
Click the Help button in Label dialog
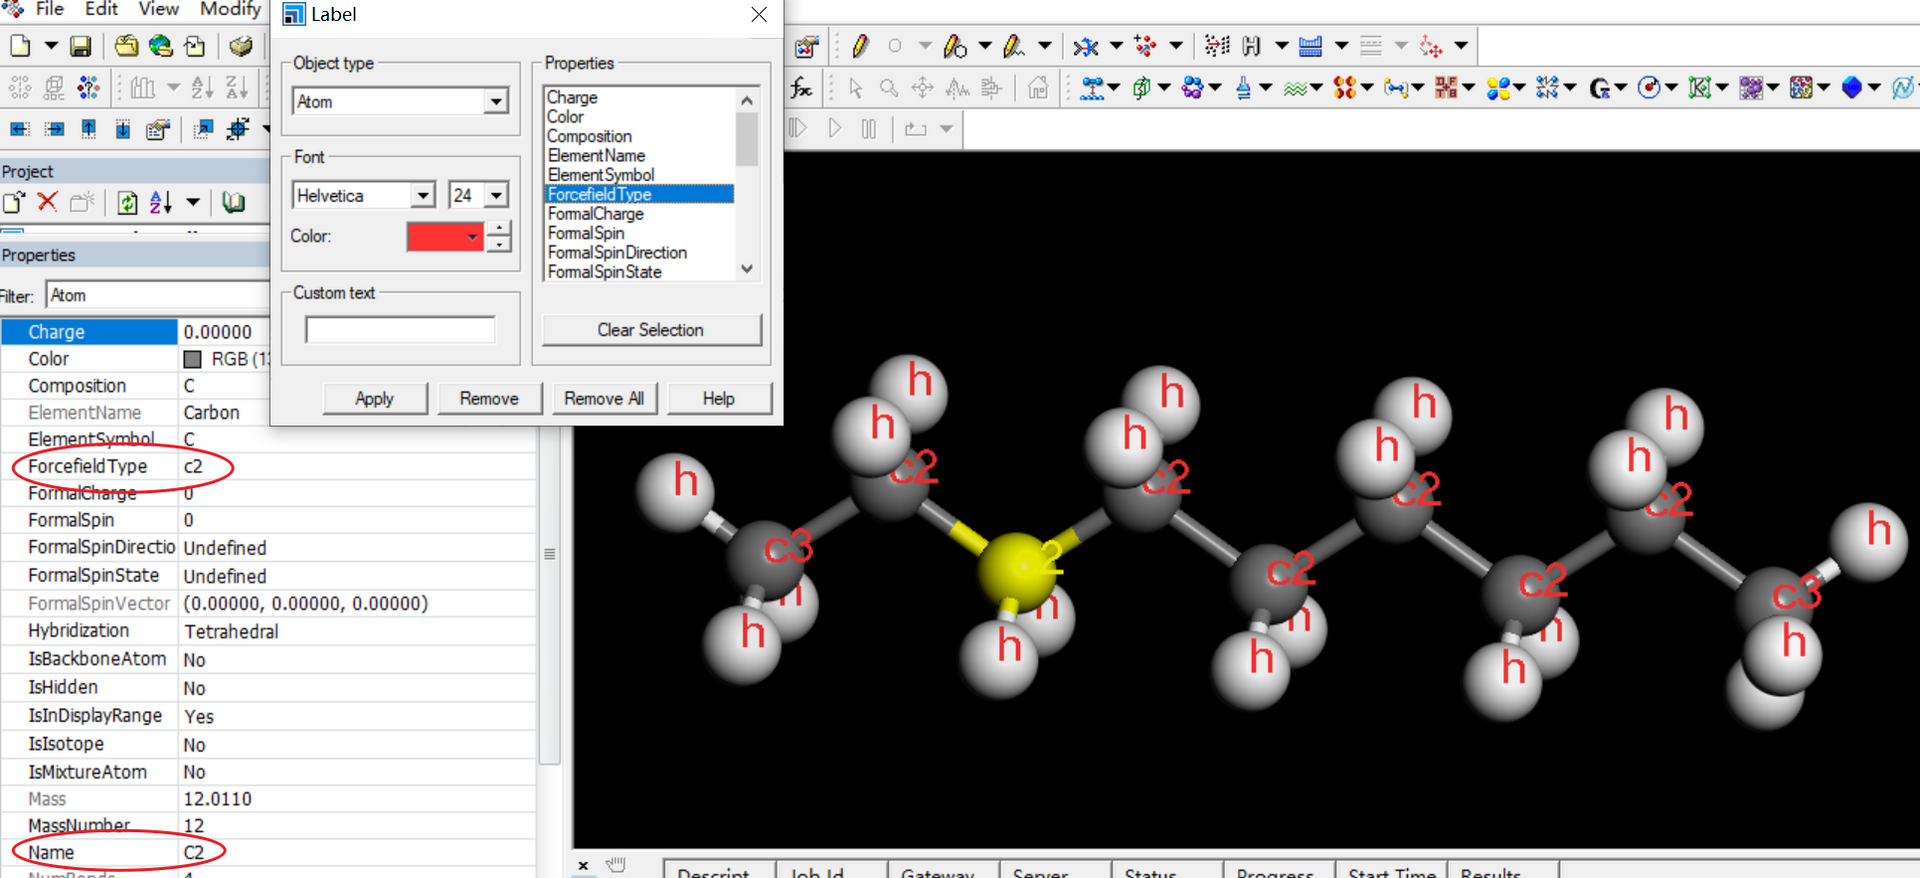tap(719, 398)
